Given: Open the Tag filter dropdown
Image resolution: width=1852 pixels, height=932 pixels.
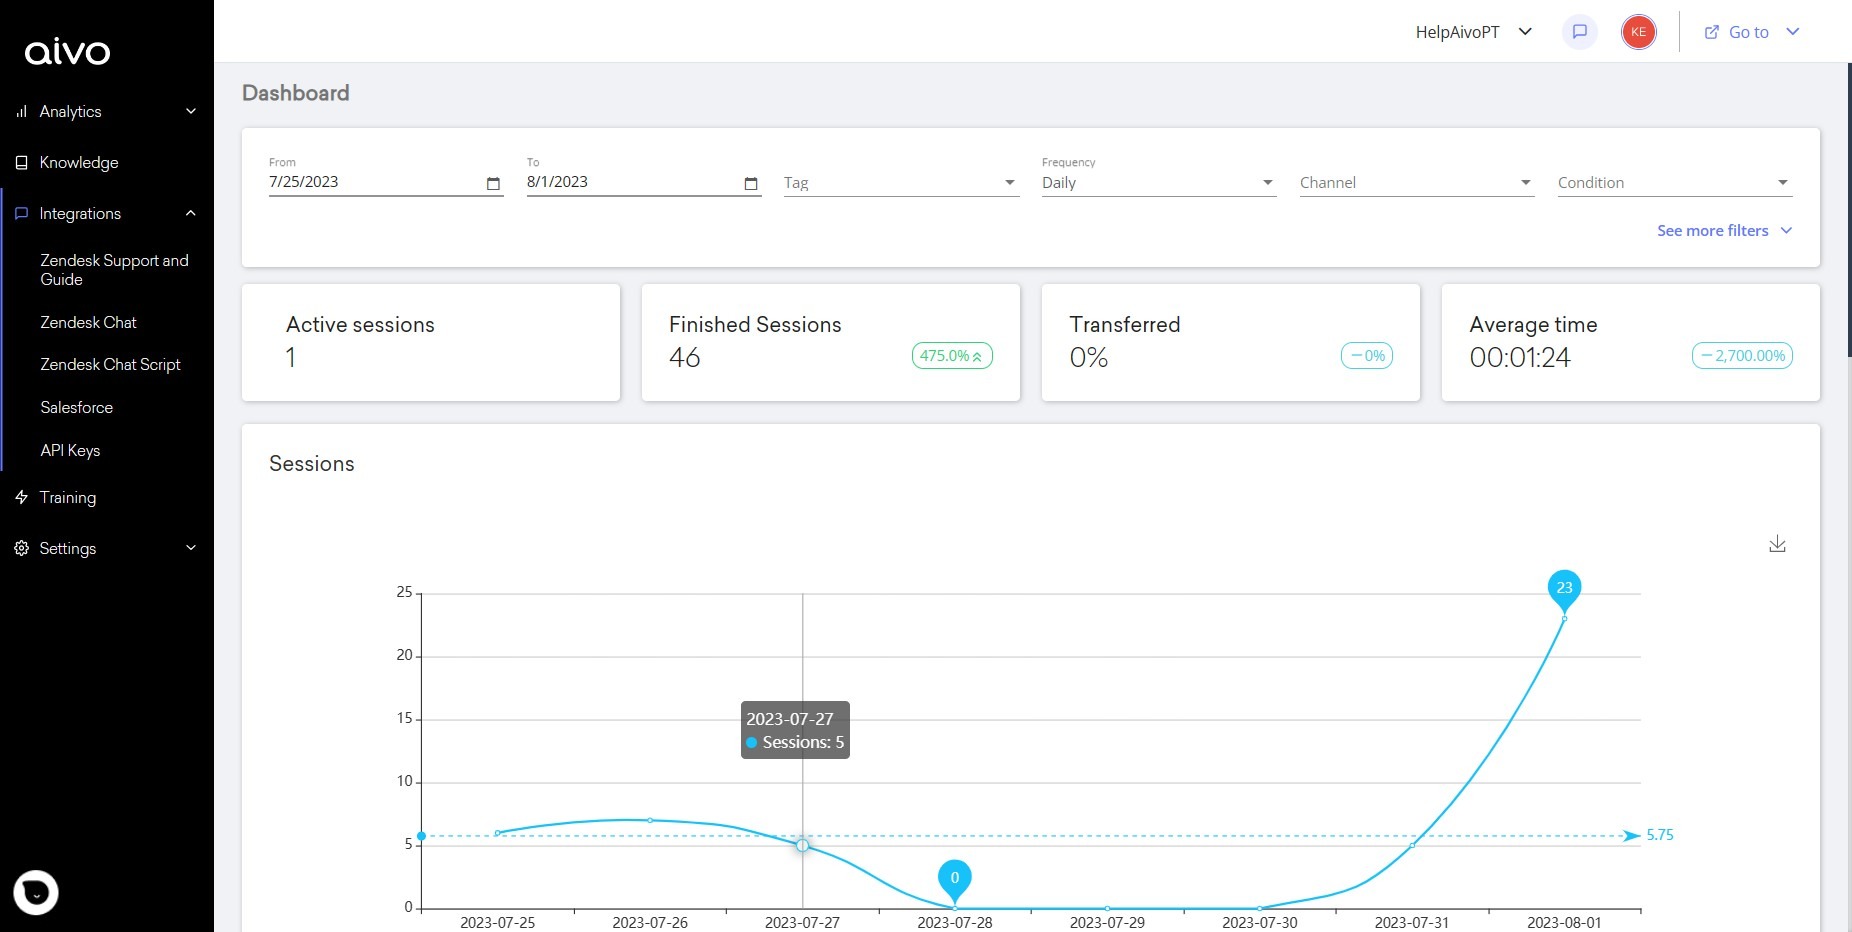Looking at the screenshot, I should point(900,183).
